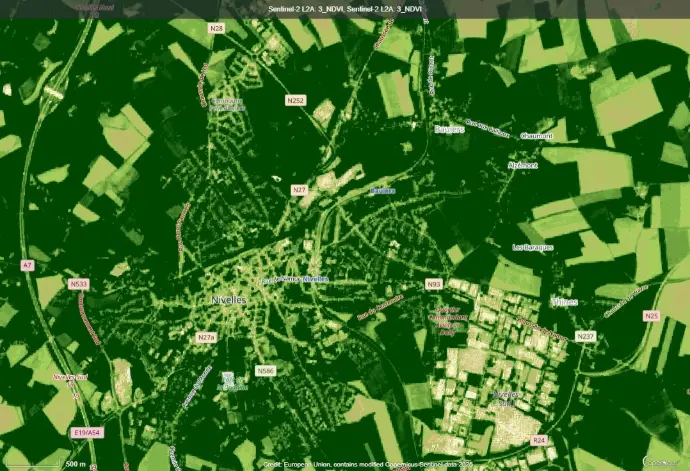Select the N27 route shield
This screenshot has width=690, height=471.
pos(299,189)
